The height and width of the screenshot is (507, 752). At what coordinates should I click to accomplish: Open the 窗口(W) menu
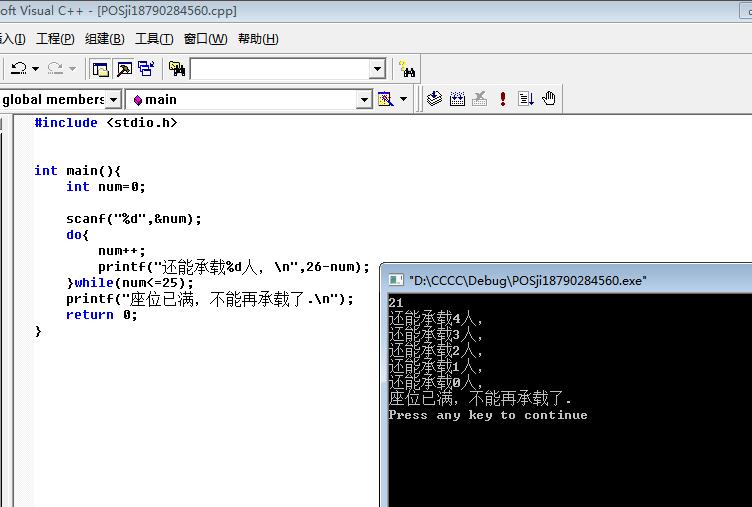coord(206,39)
